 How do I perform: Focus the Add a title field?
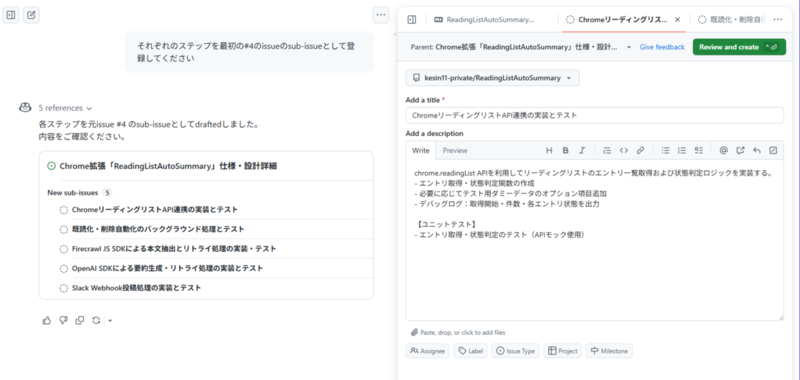coord(594,115)
